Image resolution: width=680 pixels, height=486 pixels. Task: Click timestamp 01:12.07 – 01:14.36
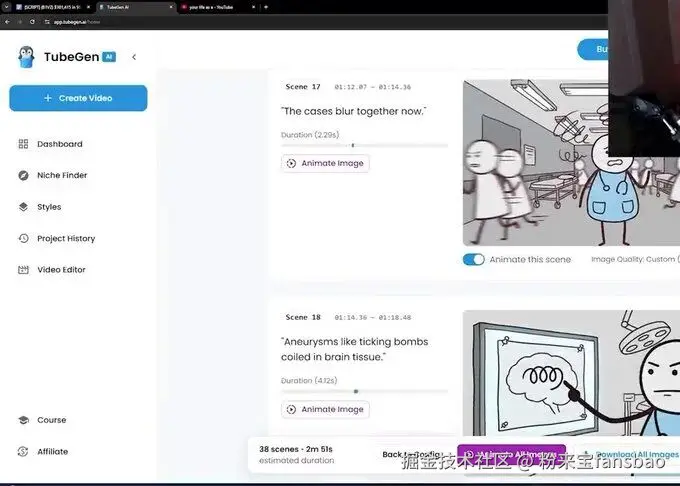tap(373, 87)
